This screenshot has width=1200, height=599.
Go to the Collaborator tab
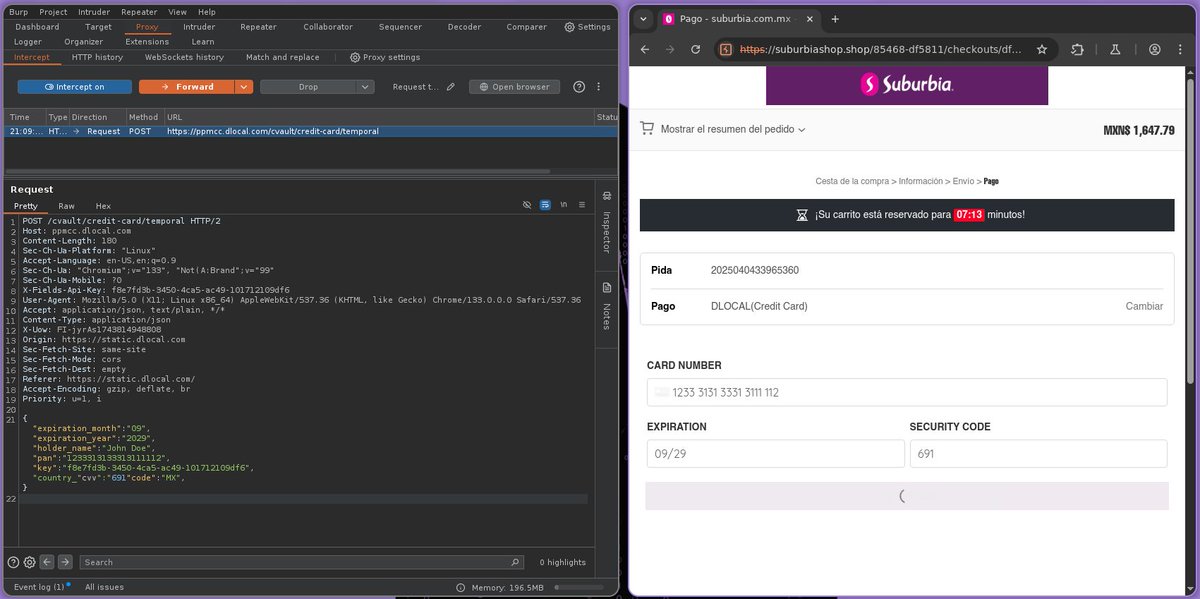(x=328, y=27)
